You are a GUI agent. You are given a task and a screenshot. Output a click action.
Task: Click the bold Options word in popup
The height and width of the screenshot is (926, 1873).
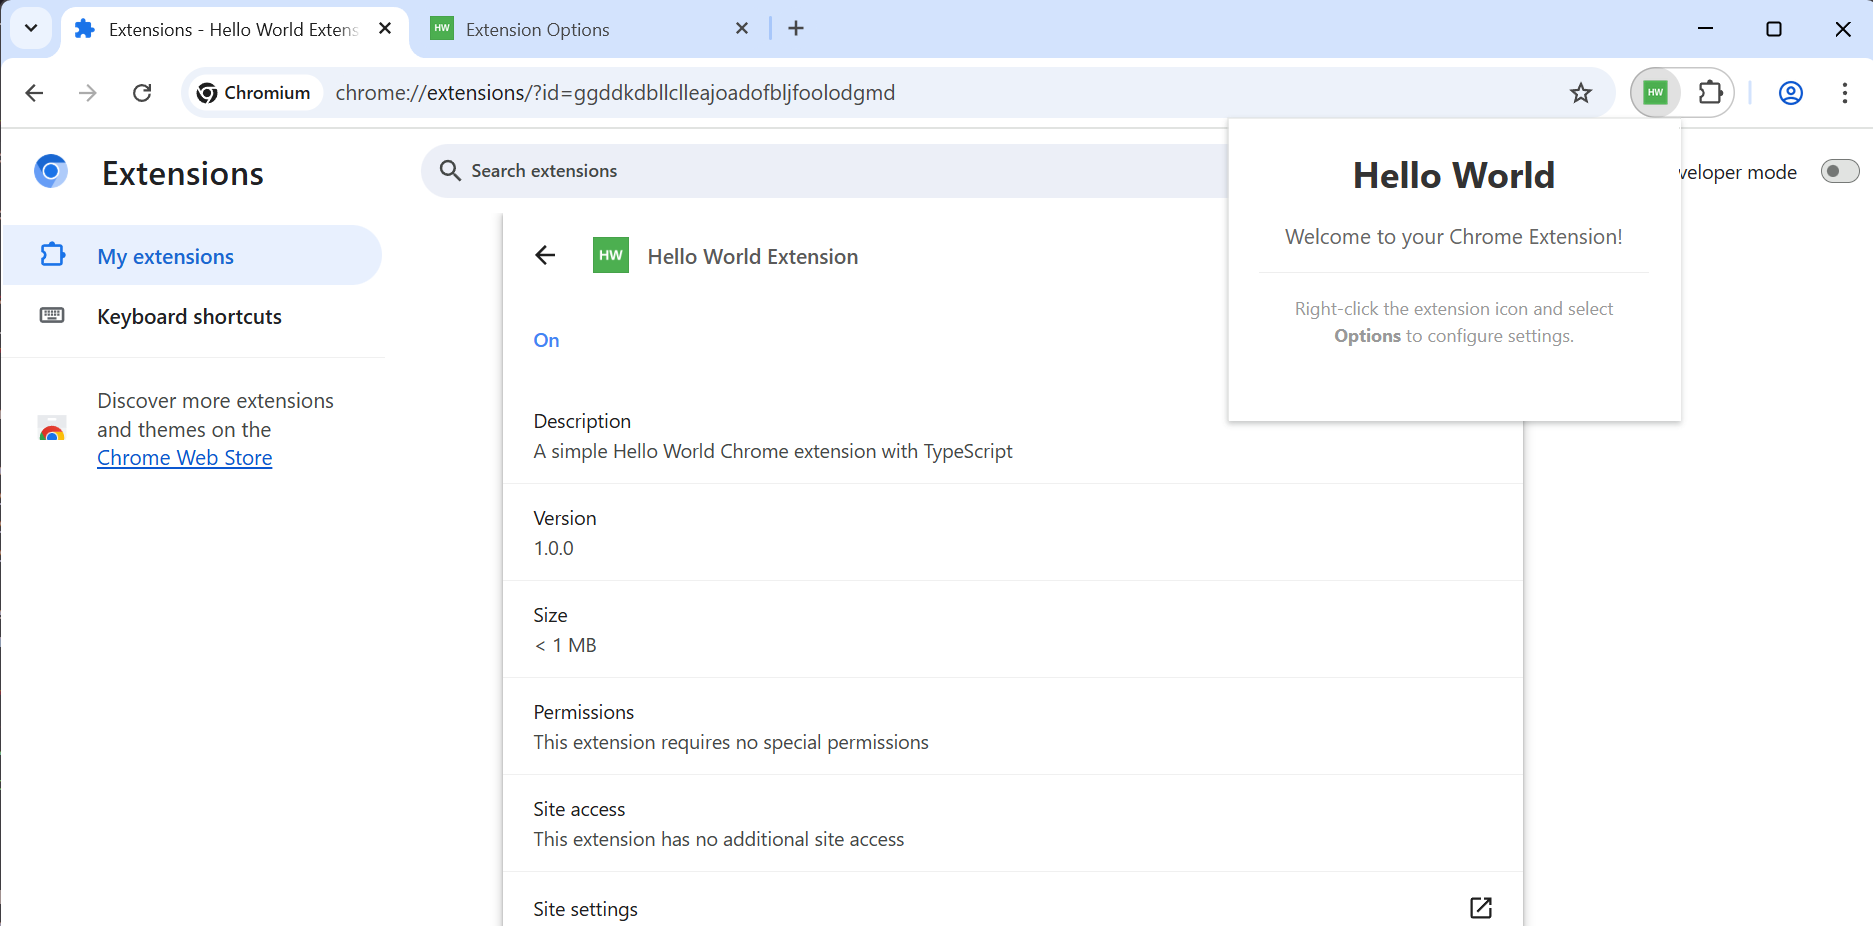tap(1367, 336)
